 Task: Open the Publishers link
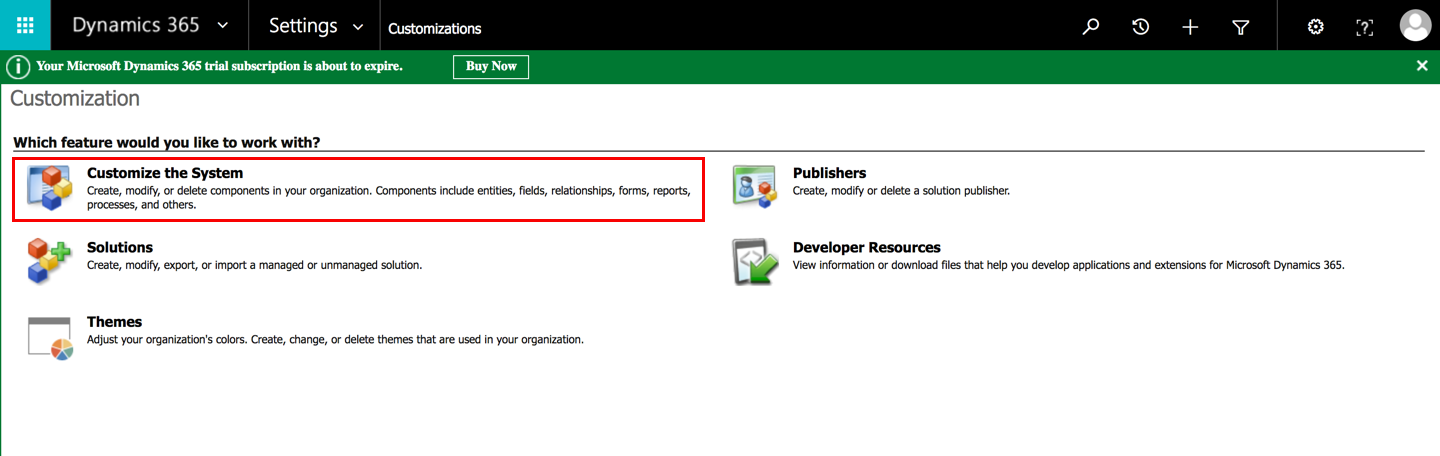point(829,173)
